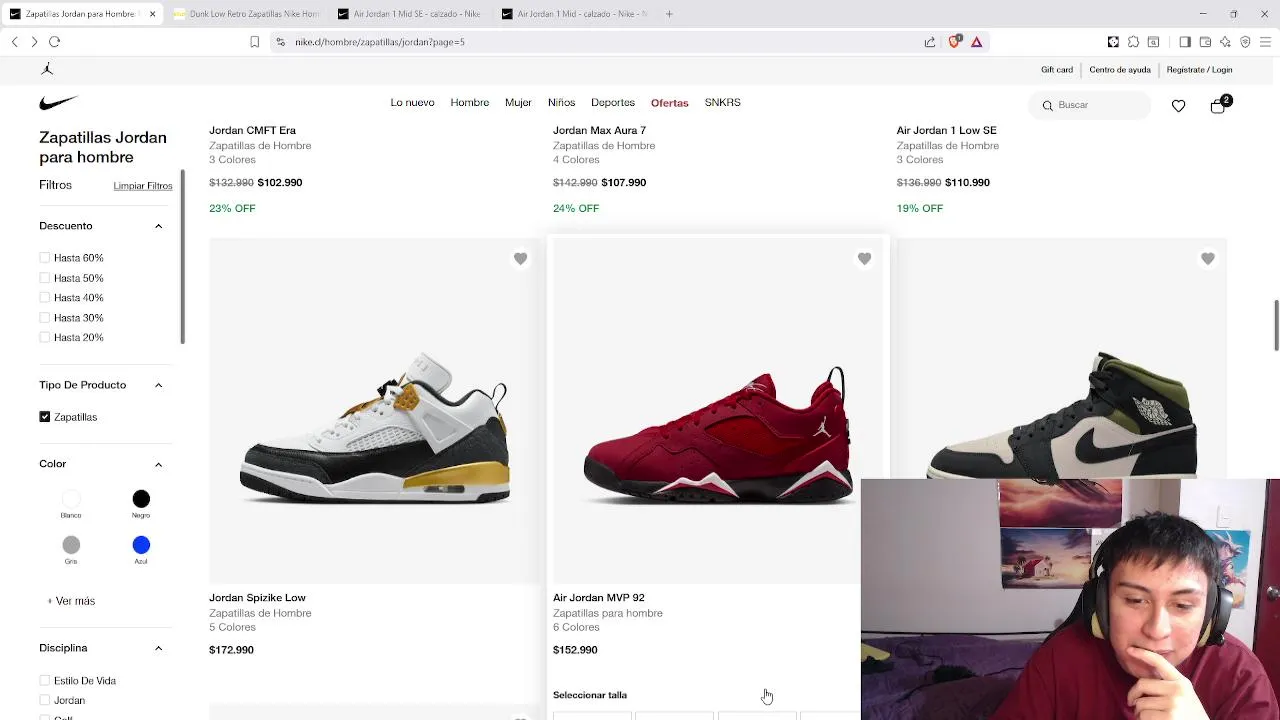Viewport: 1280px width, 720px height.
Task: Select the Negro color swatch
Action: (141, 499)
